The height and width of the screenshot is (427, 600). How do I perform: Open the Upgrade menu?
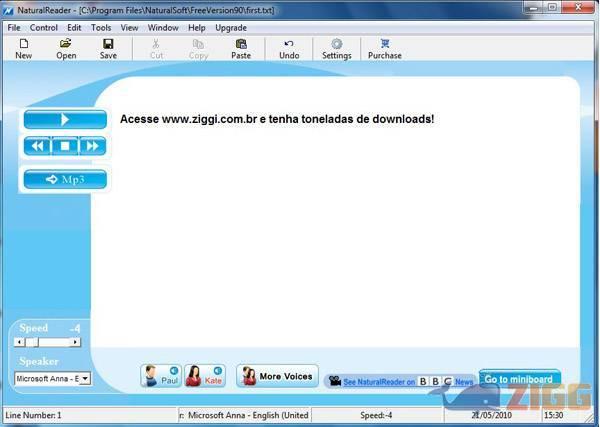[231, 28]
